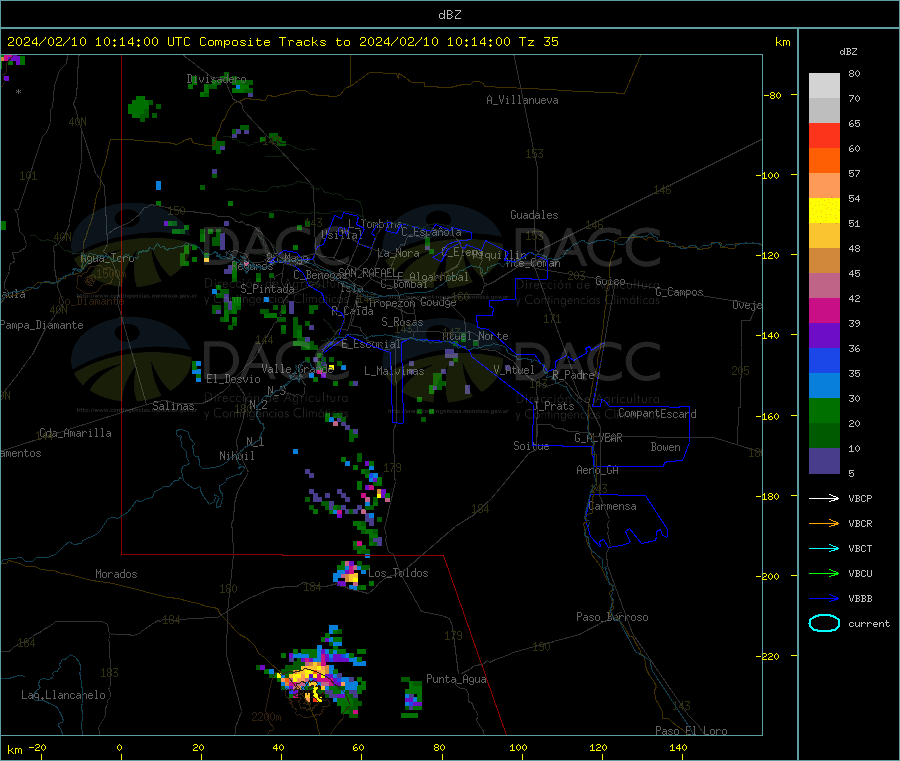
Task: Click the white VBCP arrow legend icon
Action: (824, 498)
